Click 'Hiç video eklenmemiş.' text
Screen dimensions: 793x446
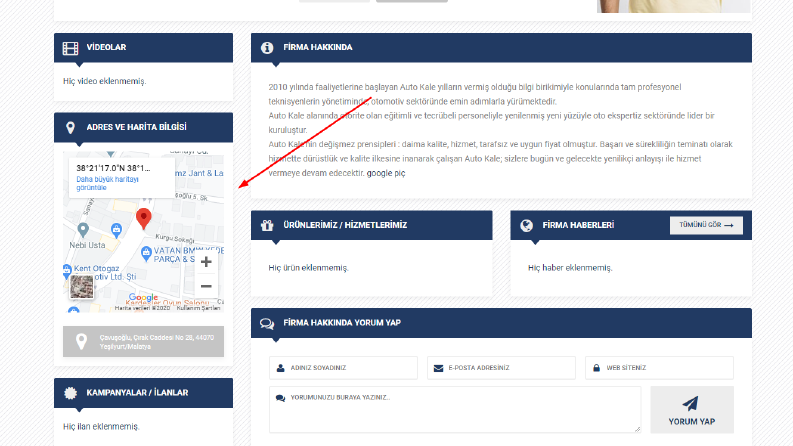105,81
